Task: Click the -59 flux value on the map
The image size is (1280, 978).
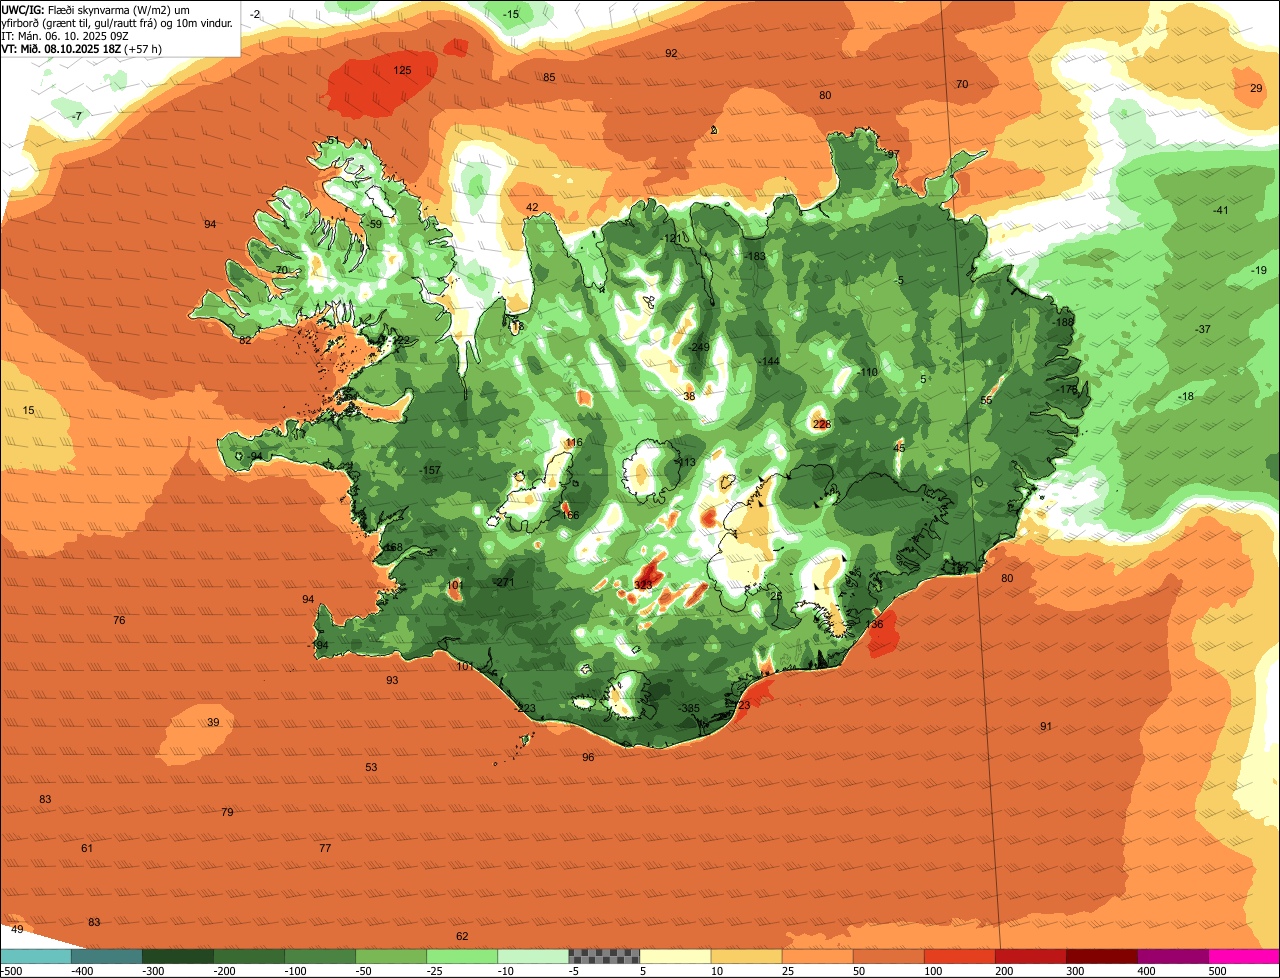Action: 374,224
